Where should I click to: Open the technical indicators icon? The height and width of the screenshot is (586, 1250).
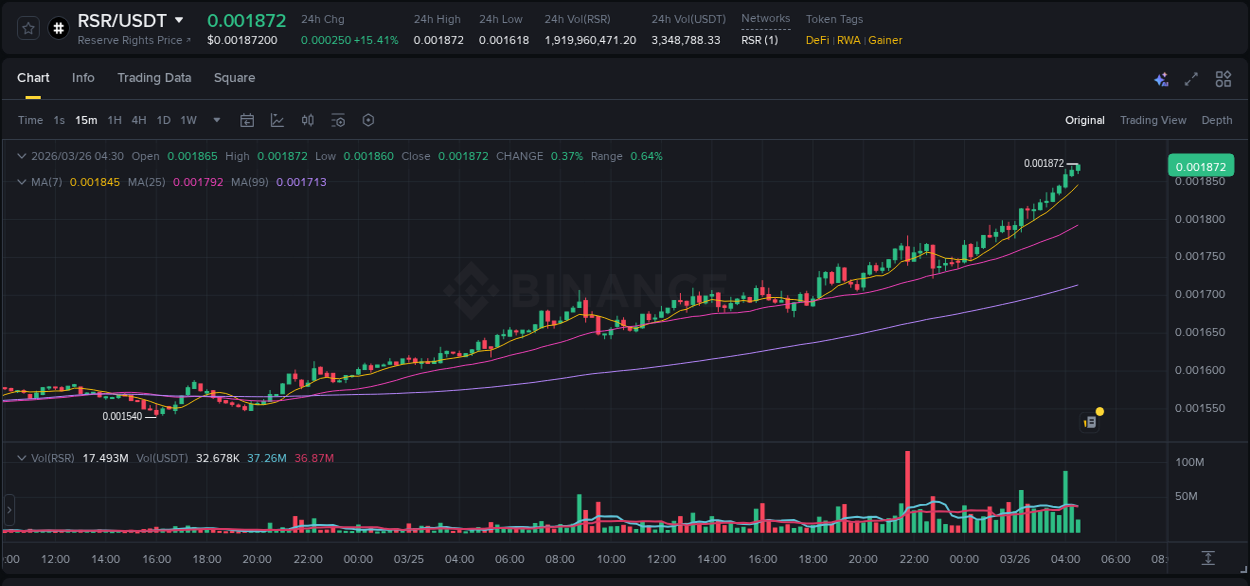[x=307, y=119]
